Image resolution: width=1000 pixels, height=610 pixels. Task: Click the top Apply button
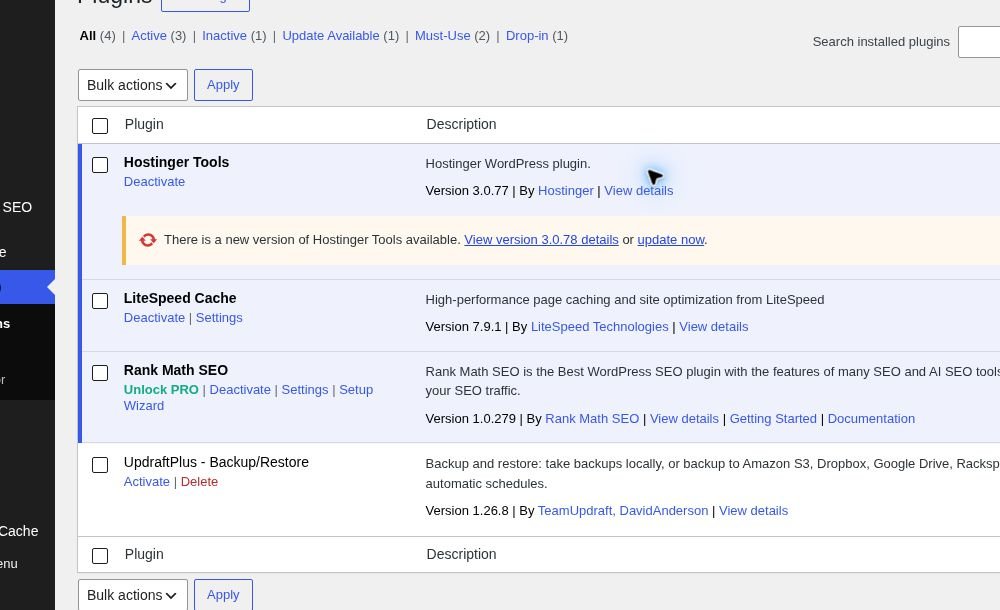[x=223, y=85]
